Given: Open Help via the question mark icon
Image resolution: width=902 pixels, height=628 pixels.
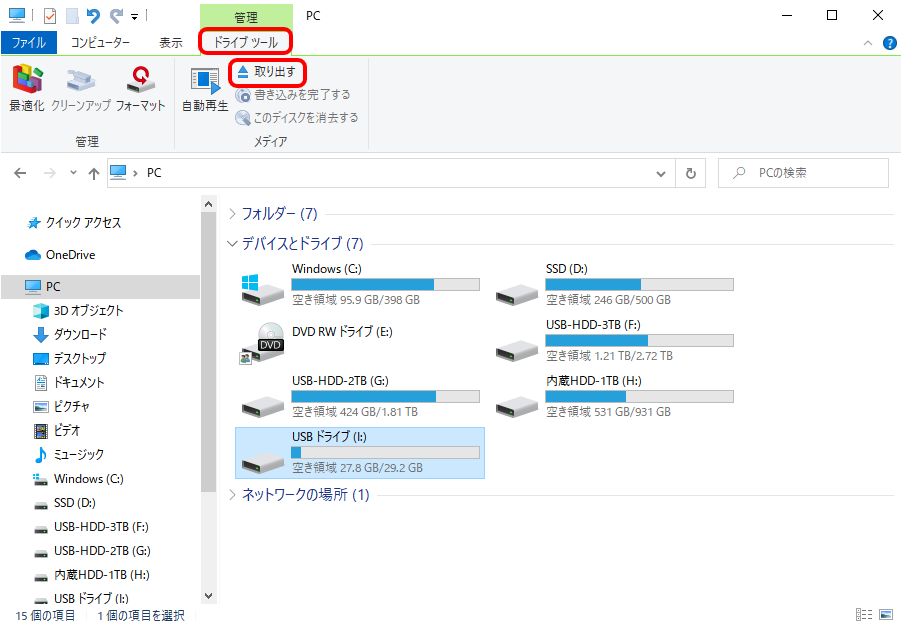Looking at the screenshot, I should (x=889, y=42).
